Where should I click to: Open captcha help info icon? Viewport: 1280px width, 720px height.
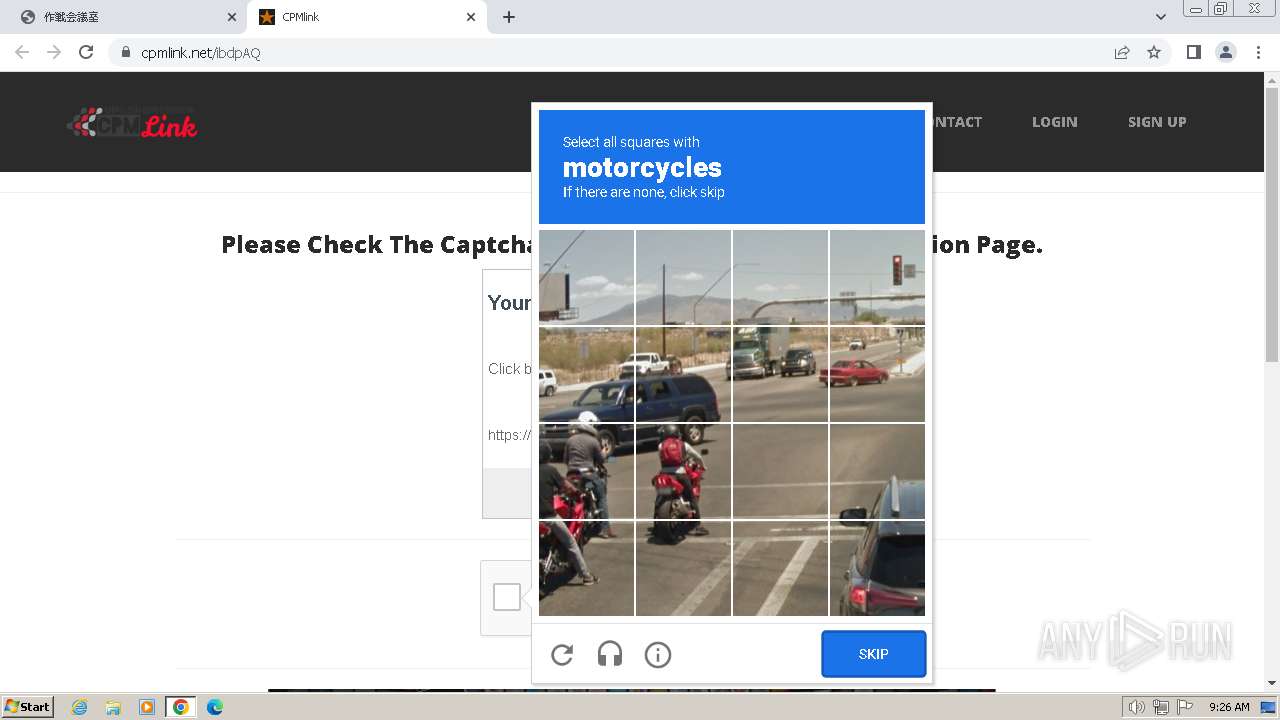[x=658, y=655]
